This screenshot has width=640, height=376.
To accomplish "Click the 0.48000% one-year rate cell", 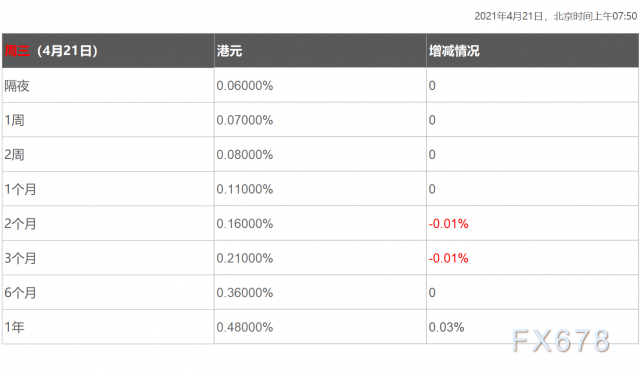I will click(244, 327).
